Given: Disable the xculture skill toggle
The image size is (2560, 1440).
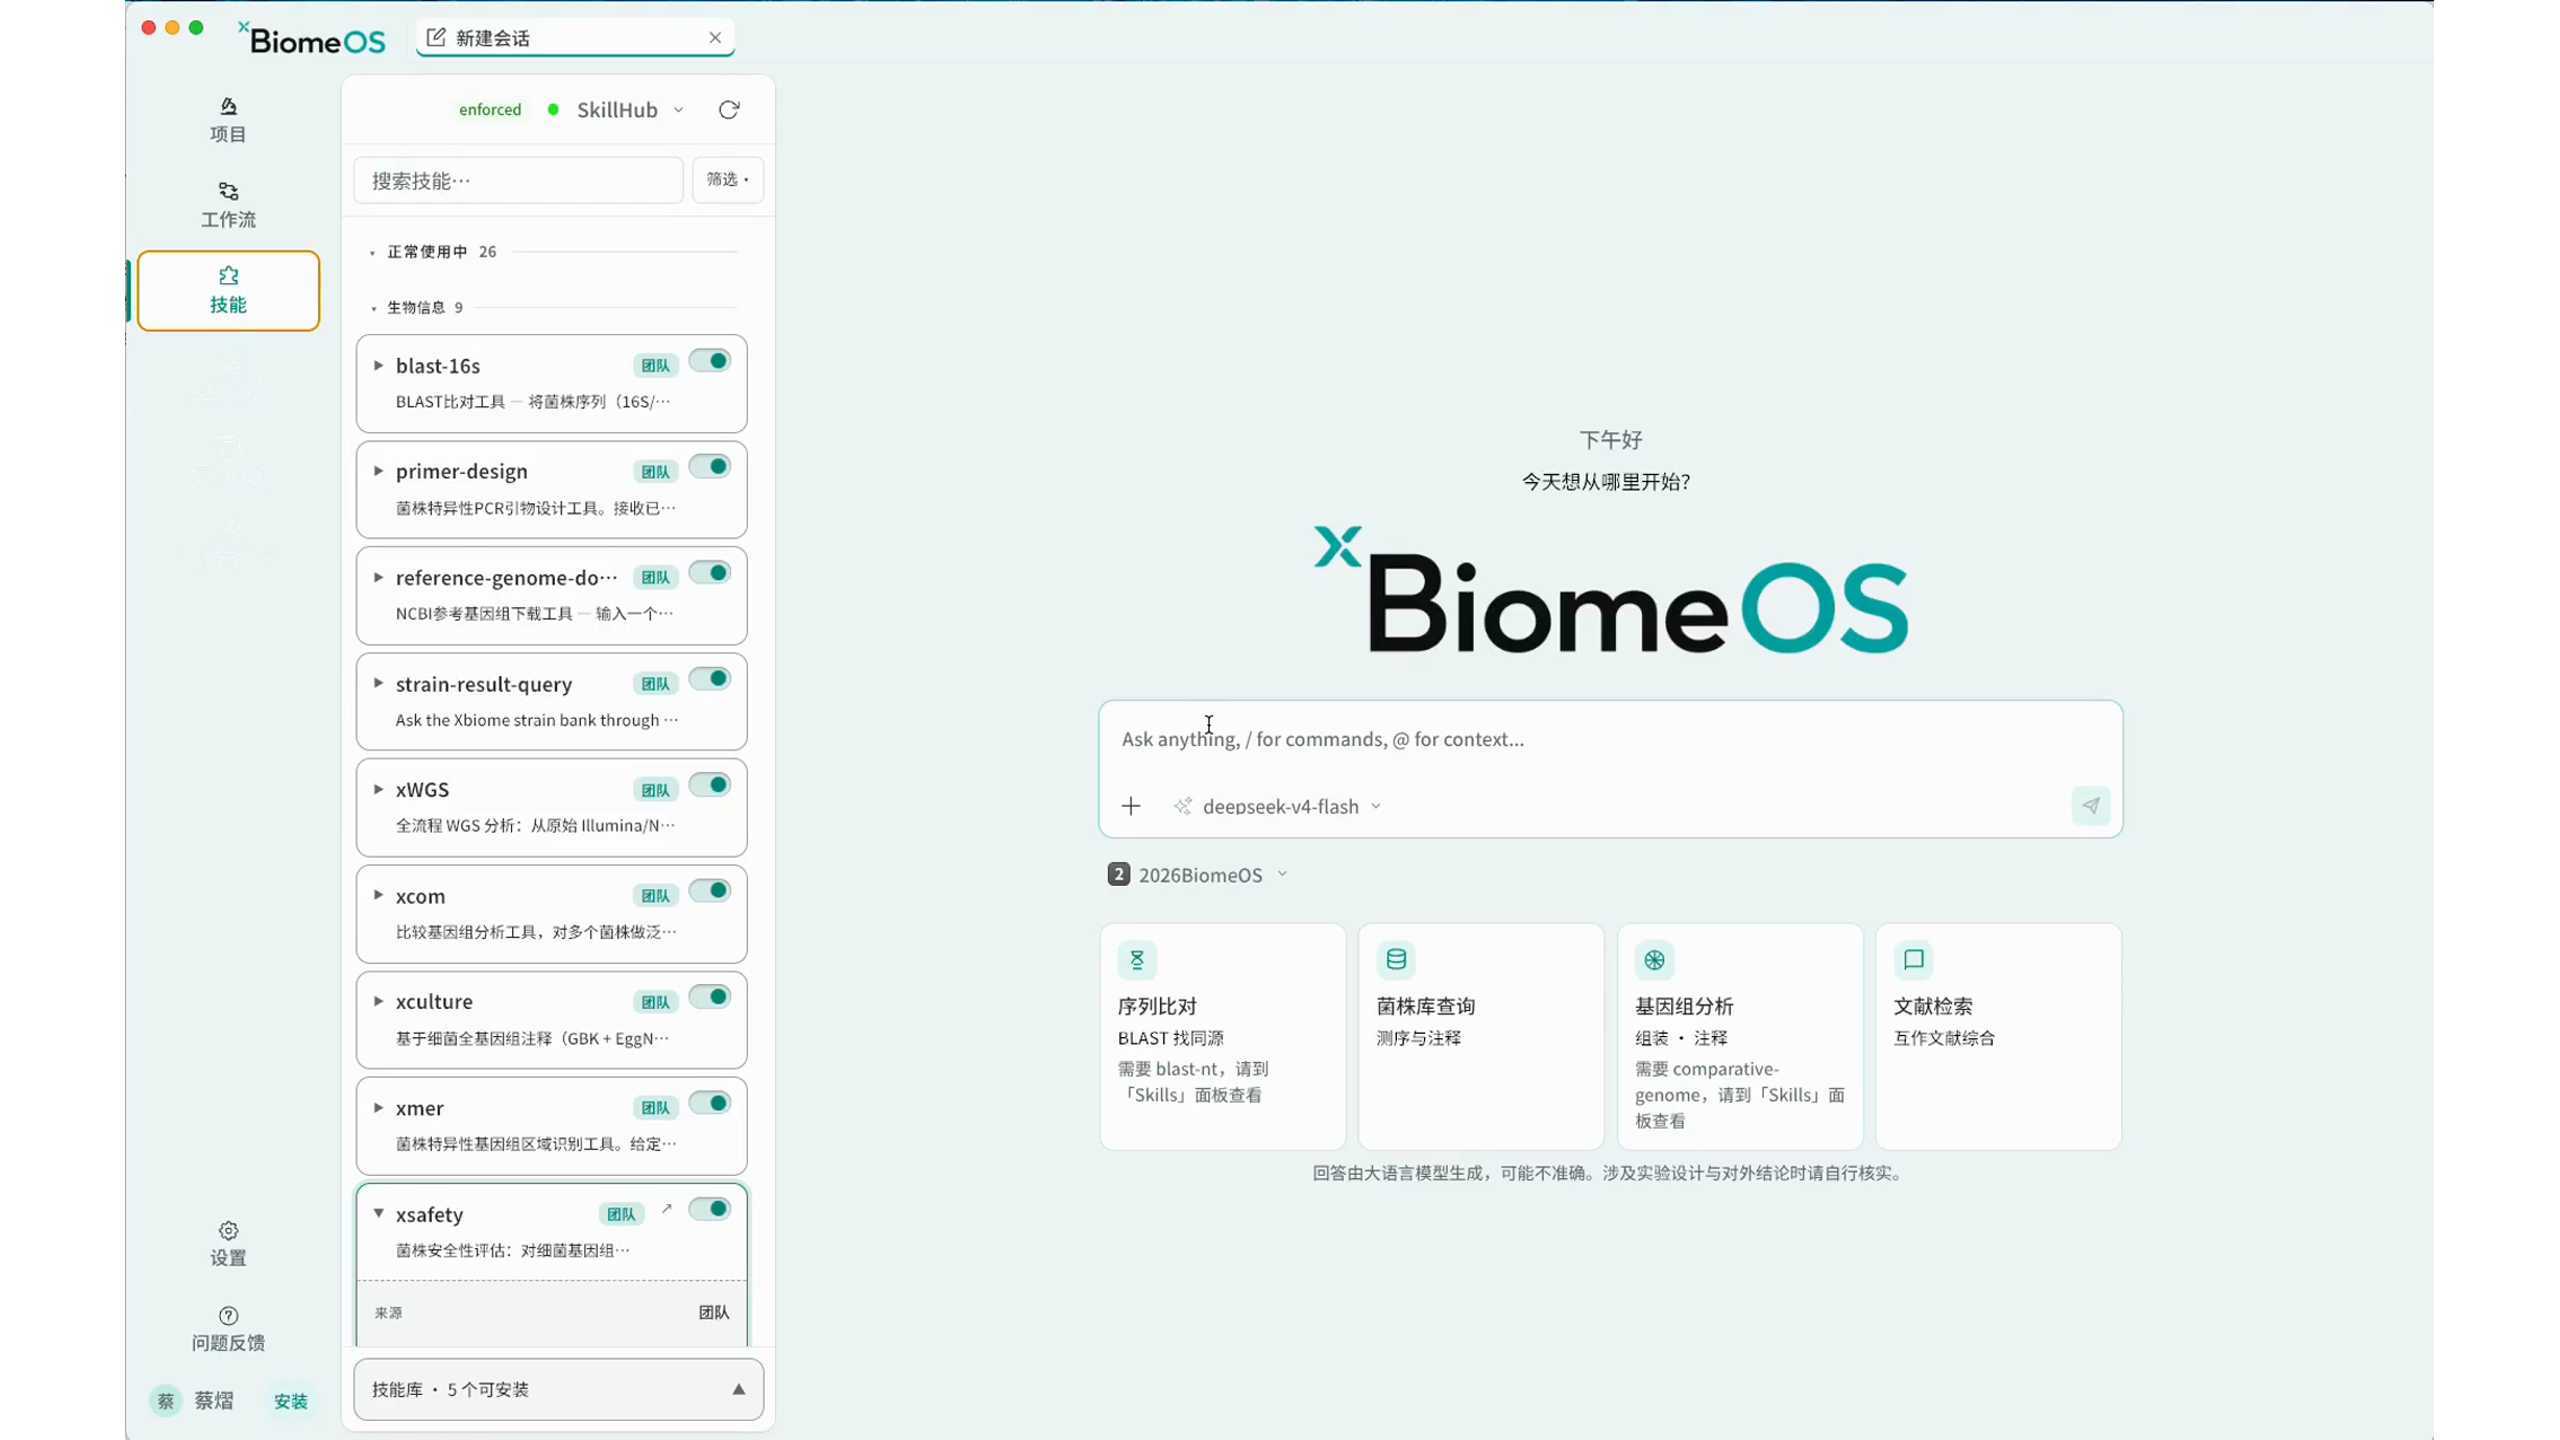Looking at the screenshot, I should pos(709,997).
